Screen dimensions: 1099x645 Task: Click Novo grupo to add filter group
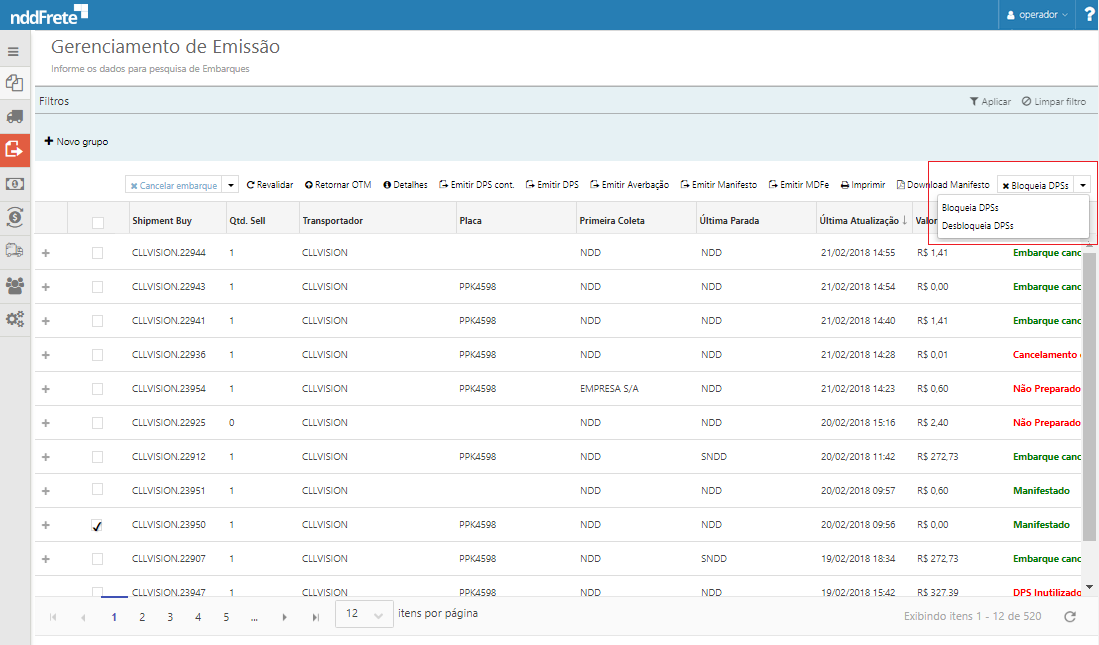76,142
